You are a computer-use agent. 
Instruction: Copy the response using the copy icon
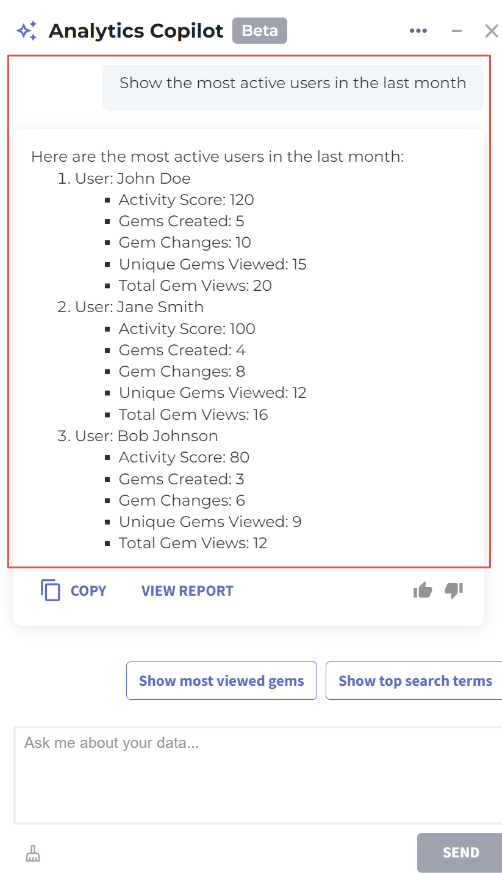tap(50, 590)
